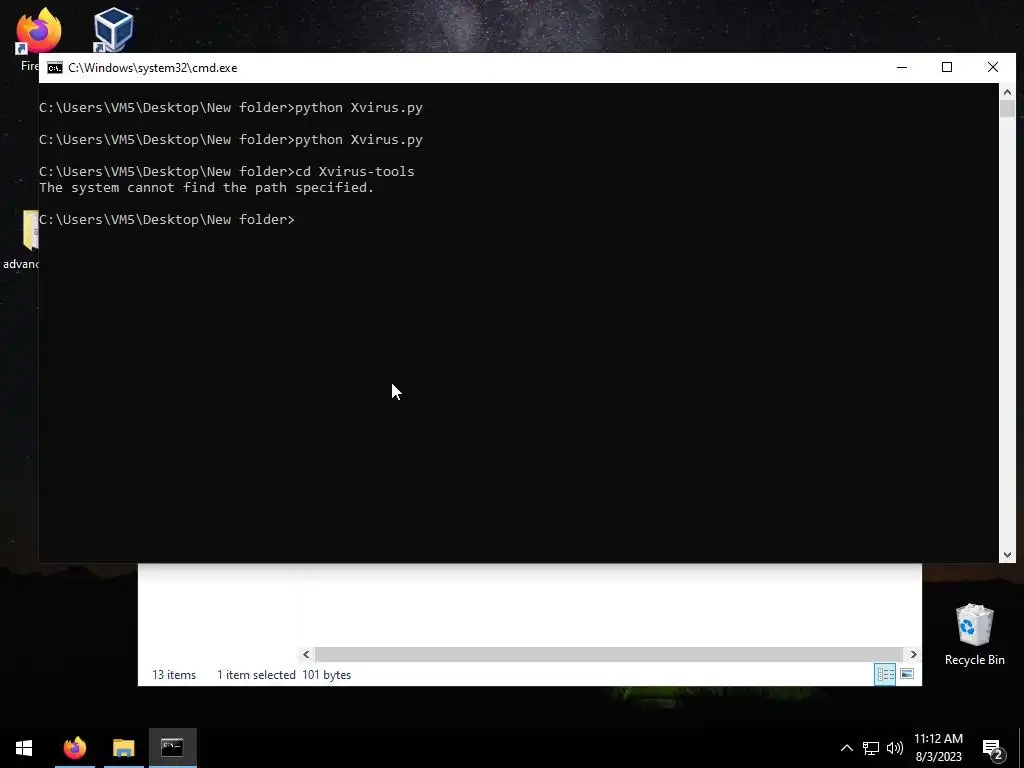The image size is (1024, 768).
Task: Click the "cd Xvirus-tools" command line
Action: pos(227,172)
